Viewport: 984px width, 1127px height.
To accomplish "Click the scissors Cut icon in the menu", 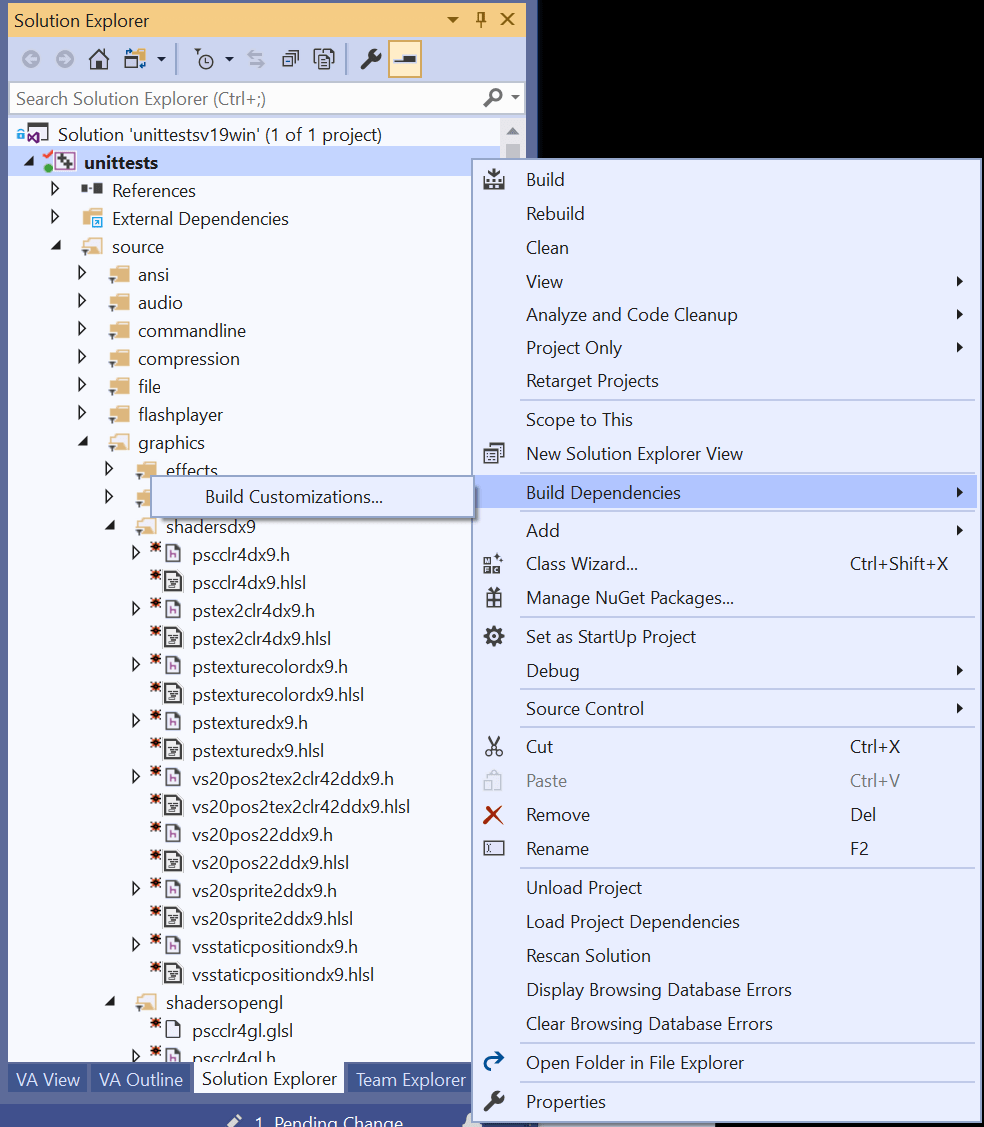I will (494, 746).
